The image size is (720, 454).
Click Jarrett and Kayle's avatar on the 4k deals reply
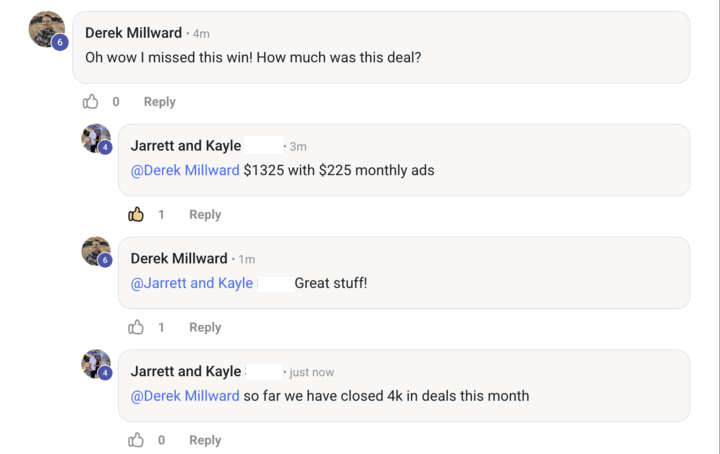(x=95, y=364)
